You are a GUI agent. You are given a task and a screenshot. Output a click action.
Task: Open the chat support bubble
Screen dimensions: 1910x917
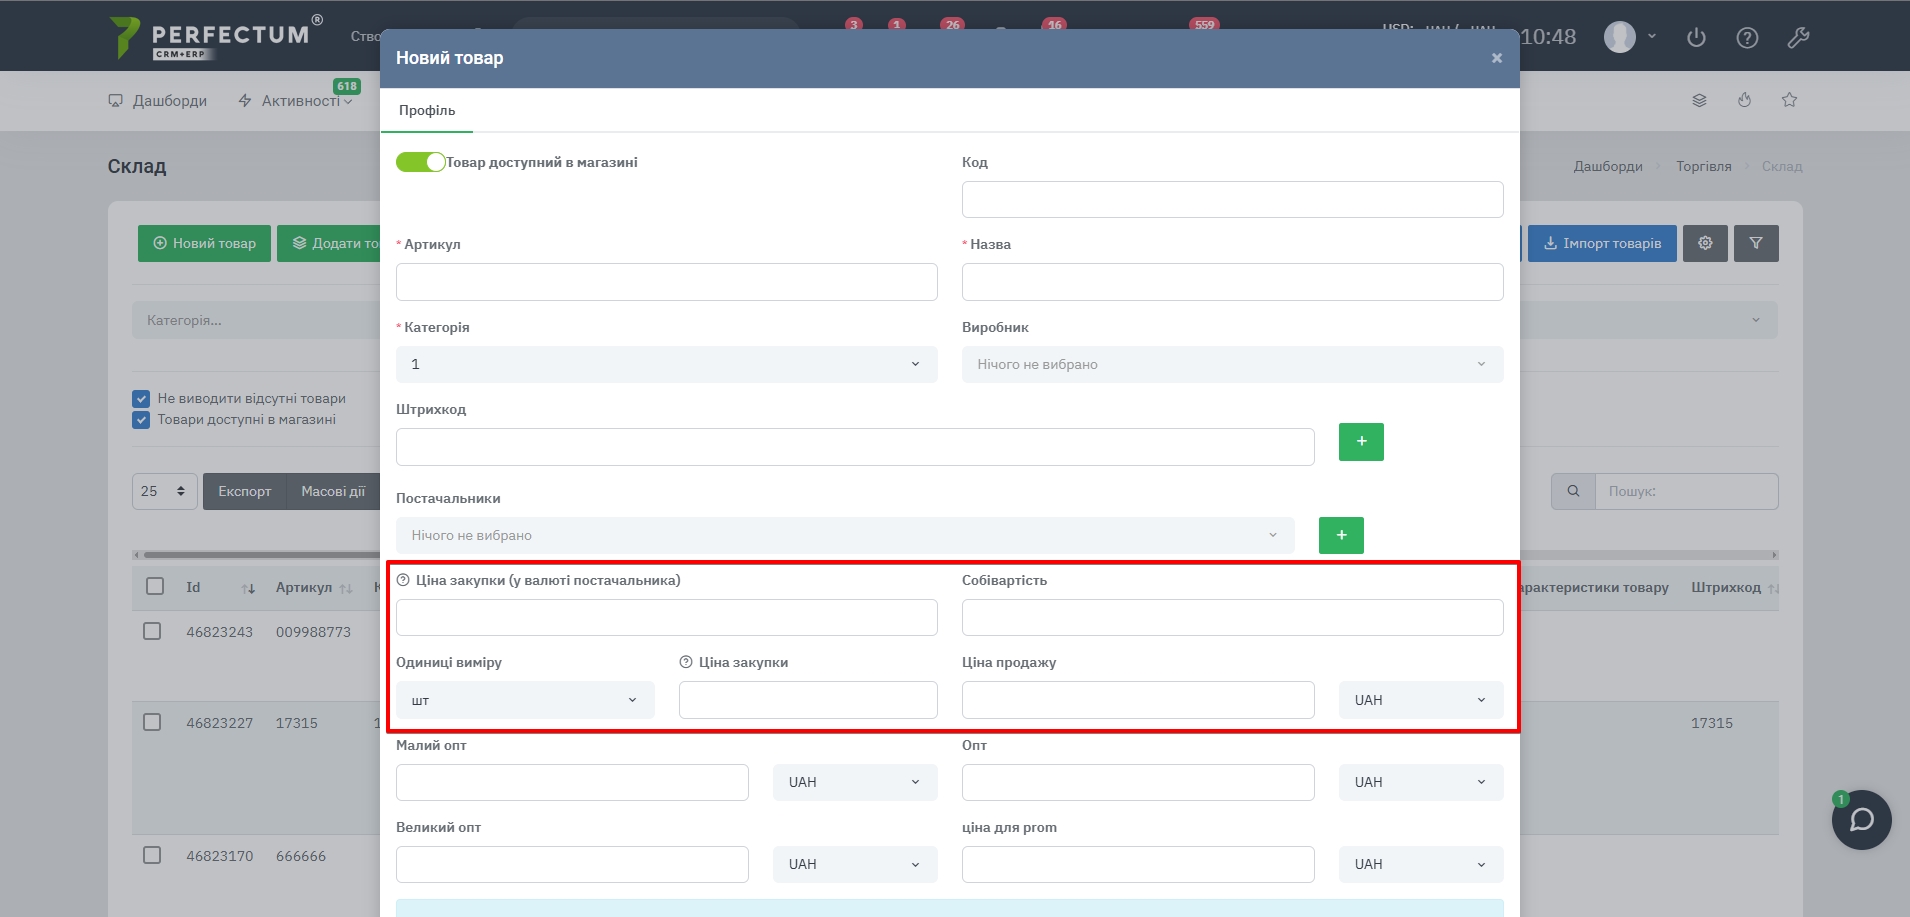(1861, 820)
